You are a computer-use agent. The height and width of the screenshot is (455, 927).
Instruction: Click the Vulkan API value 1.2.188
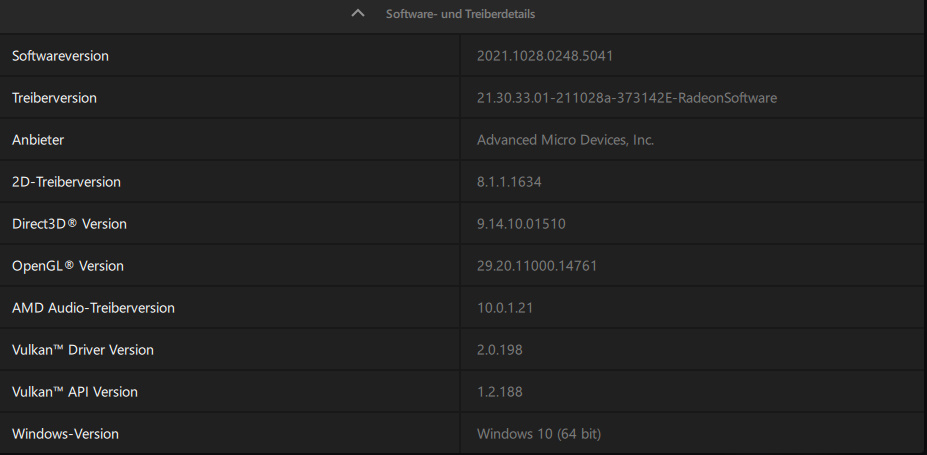[x=500, y=392]
